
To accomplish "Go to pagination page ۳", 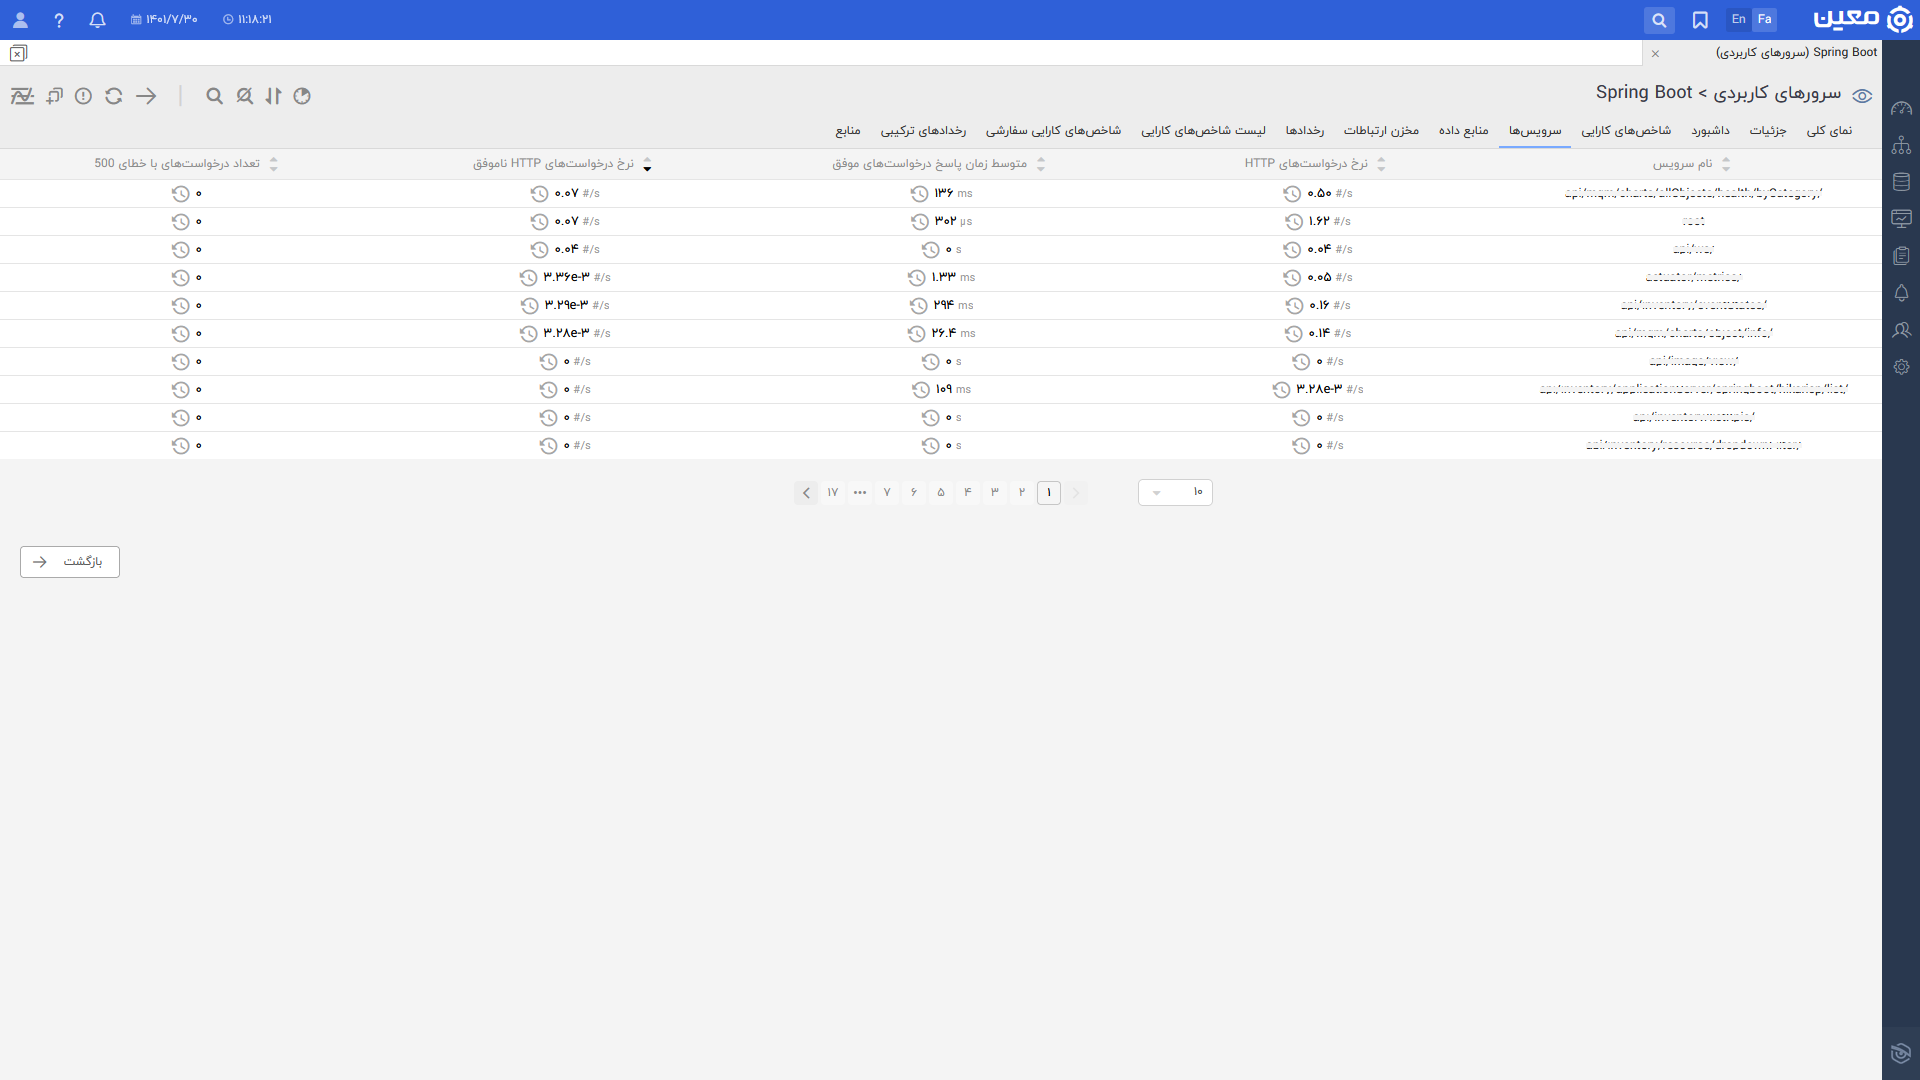I will (995, 492).
